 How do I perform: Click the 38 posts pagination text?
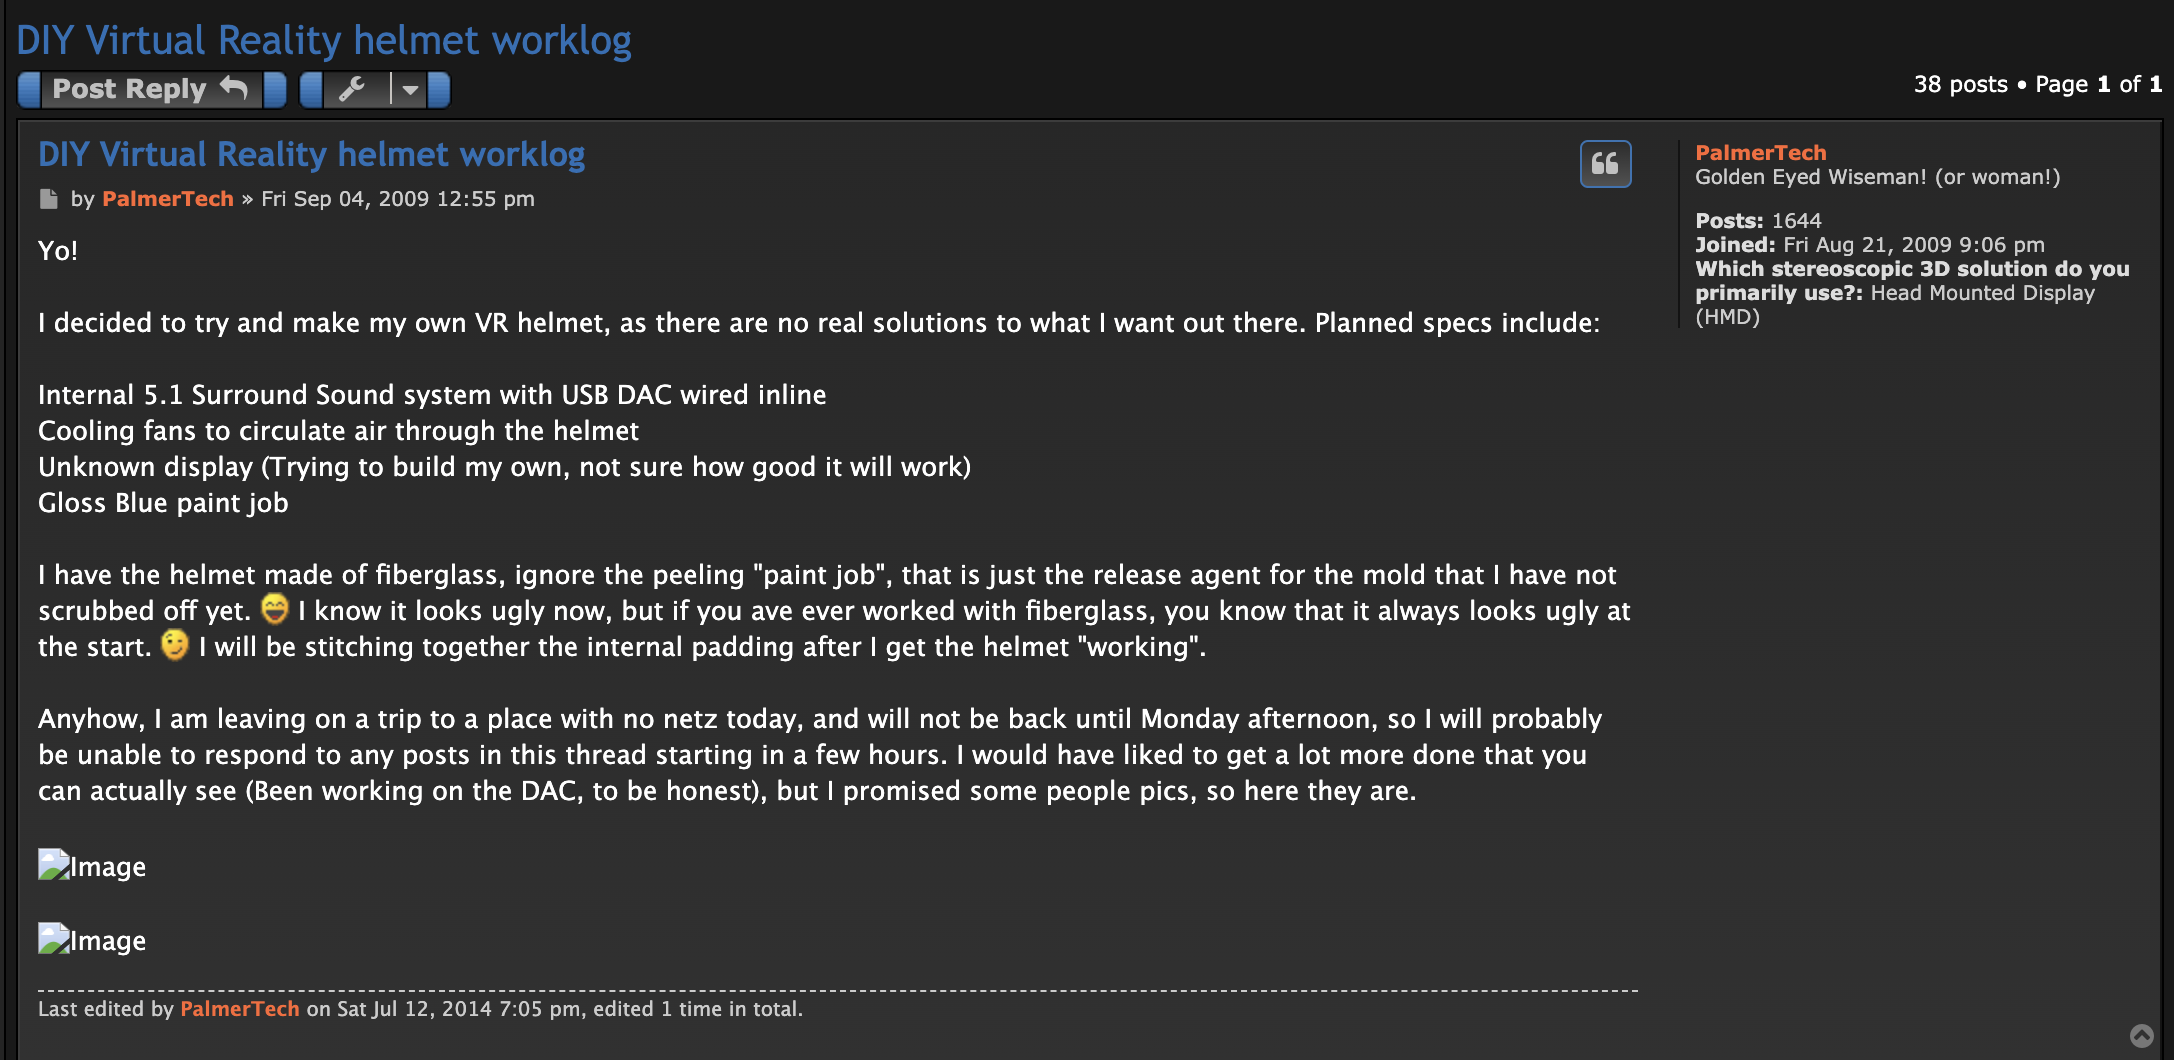tap(1960, 85)
